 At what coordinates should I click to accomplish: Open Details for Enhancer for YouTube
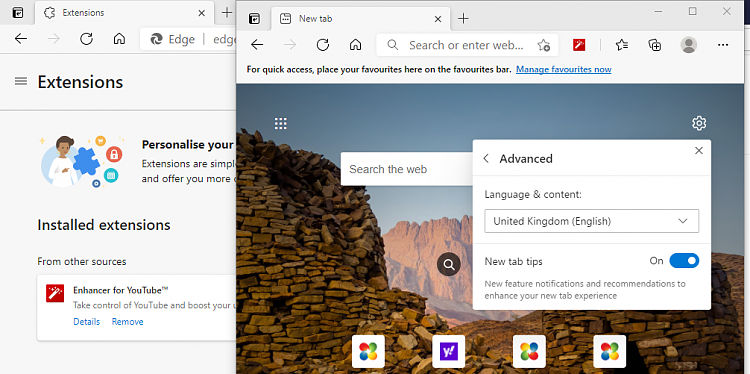87,321
